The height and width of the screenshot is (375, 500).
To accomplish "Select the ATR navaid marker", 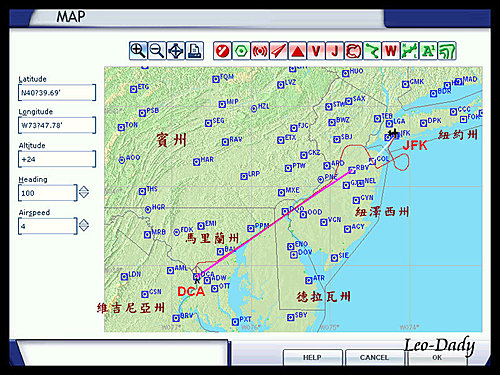I will (309, 280).
